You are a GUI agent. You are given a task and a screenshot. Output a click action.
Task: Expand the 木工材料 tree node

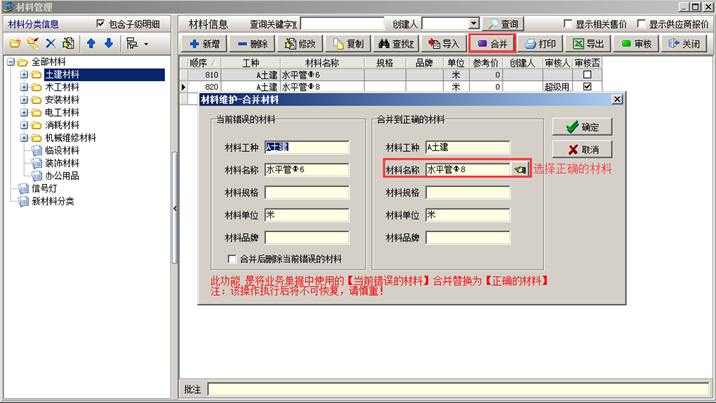click(x=24, y=87)
